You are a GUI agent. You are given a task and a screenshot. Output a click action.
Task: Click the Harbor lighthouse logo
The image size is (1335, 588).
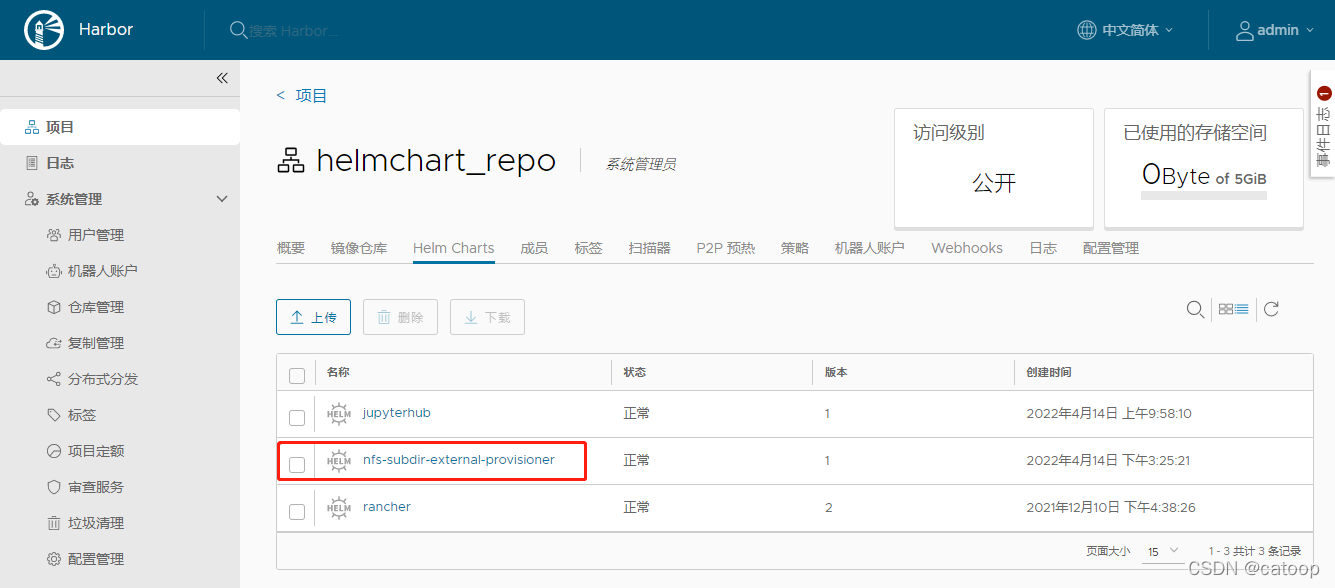(x=42, y=30)
